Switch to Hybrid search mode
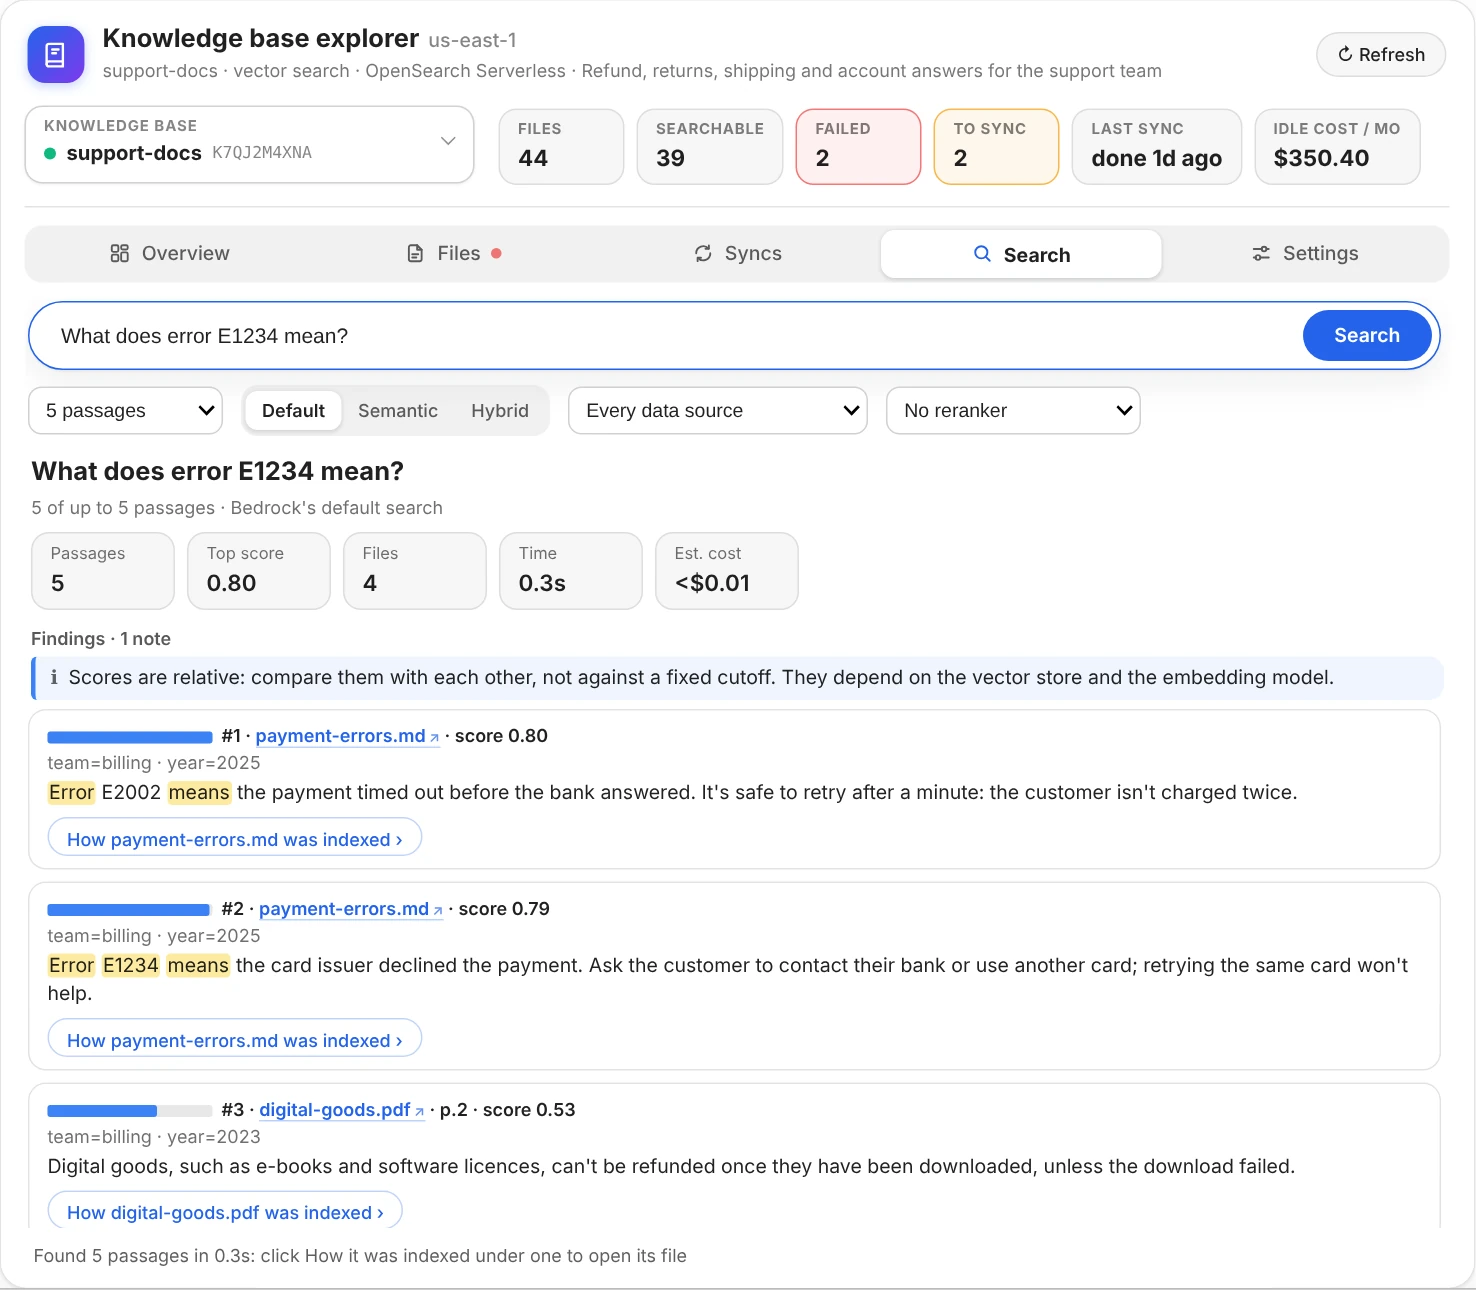 coord(500,411)
